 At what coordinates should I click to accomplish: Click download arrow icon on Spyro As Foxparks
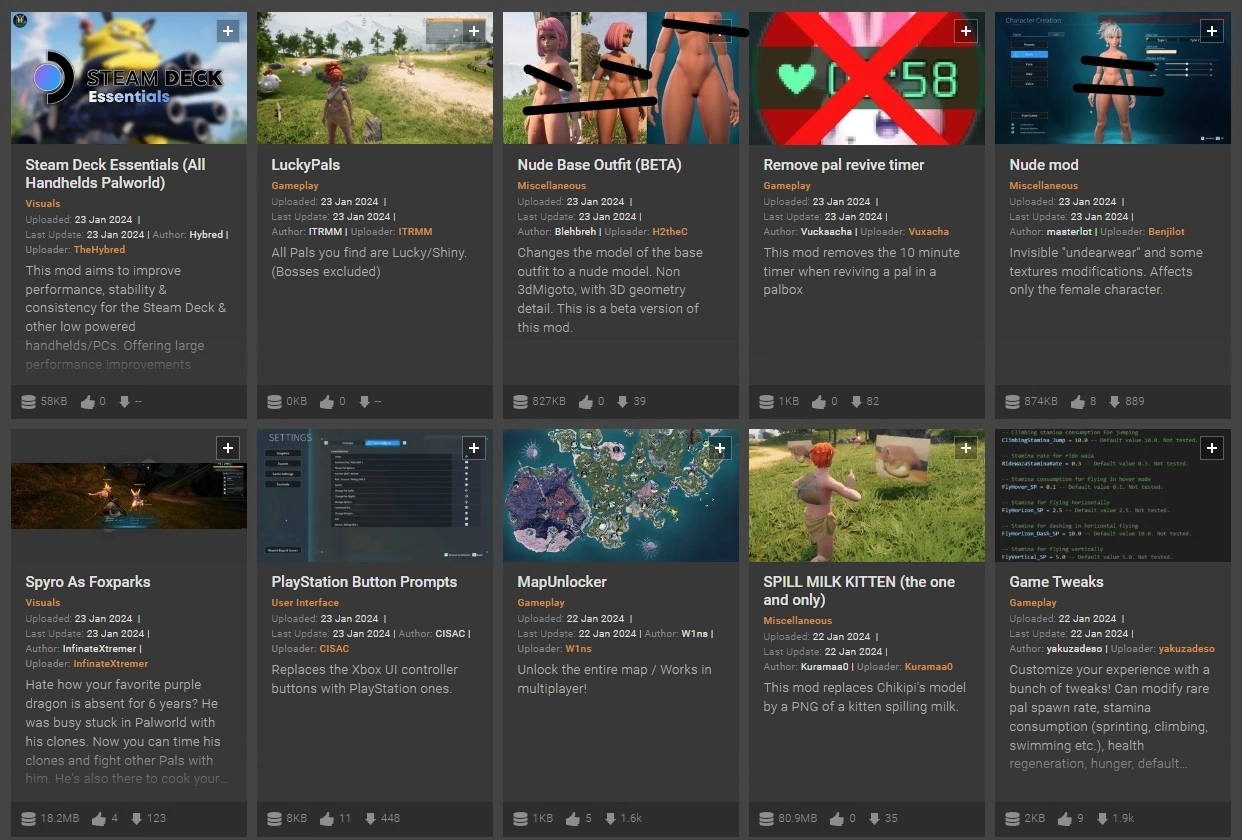click(x=136, y=818)
